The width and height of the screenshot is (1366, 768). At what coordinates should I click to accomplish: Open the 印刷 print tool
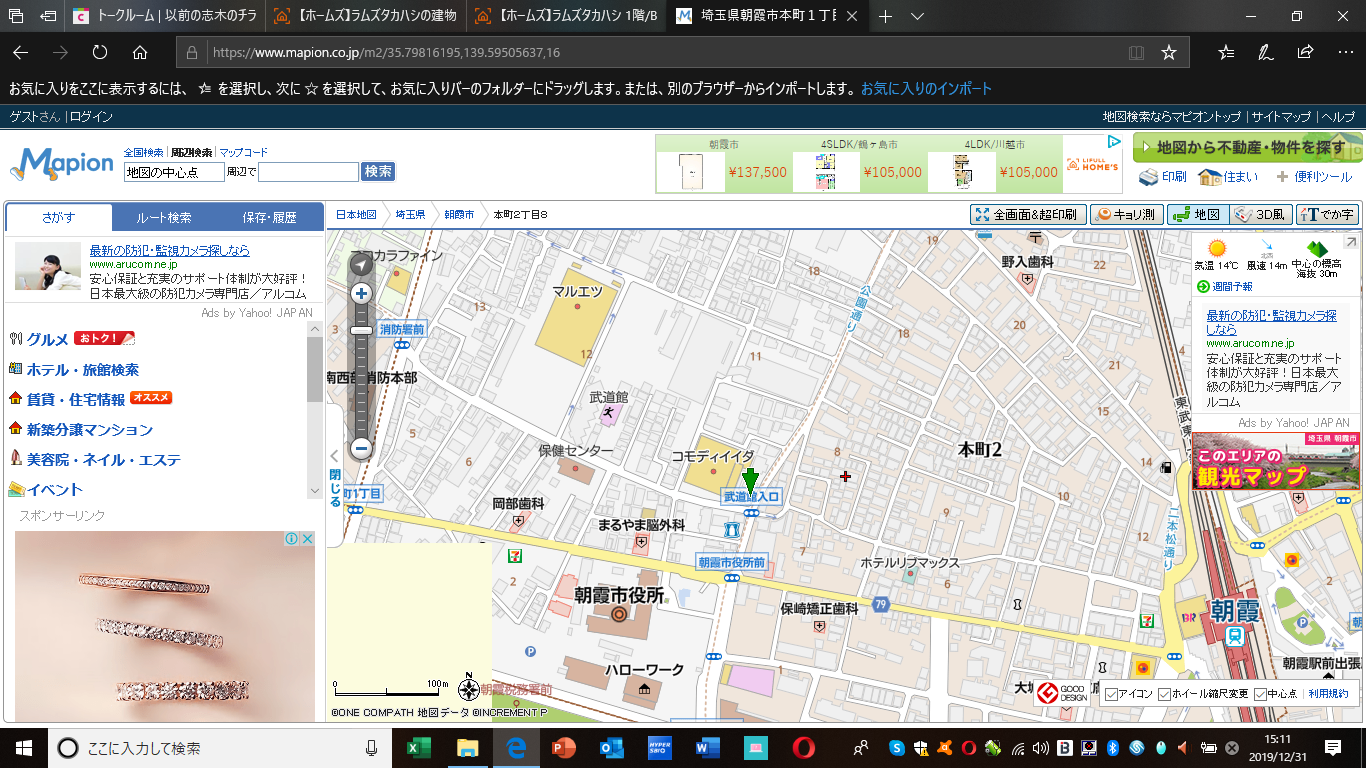tap(1163, 177)
